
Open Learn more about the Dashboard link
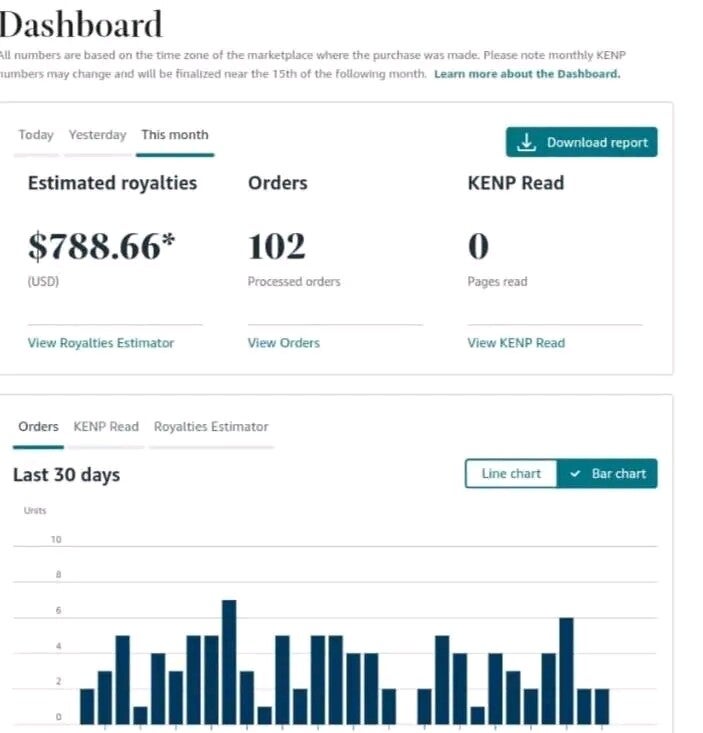(527, 75)
